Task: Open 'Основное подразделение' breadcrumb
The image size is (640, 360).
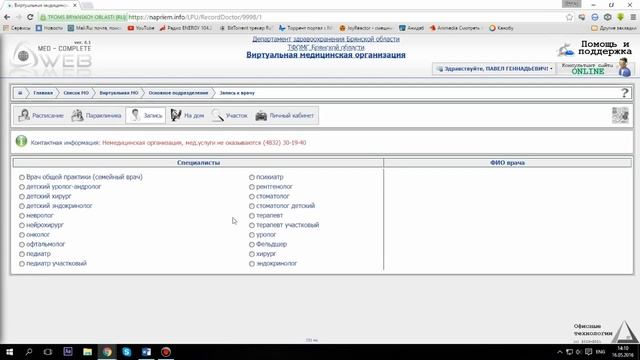Action: 178,93
